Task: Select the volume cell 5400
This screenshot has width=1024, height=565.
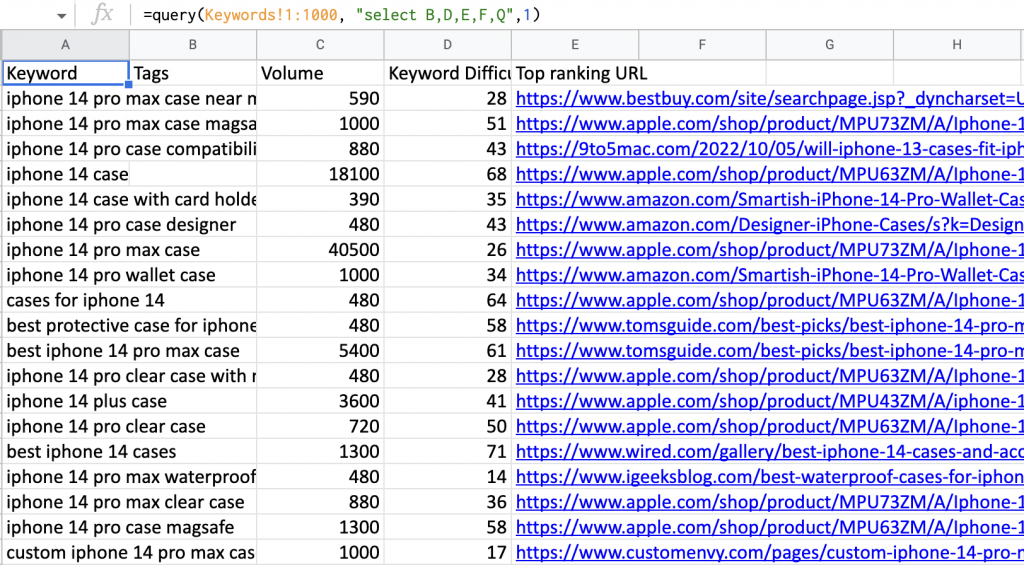Action: click(x=320, y=351)
